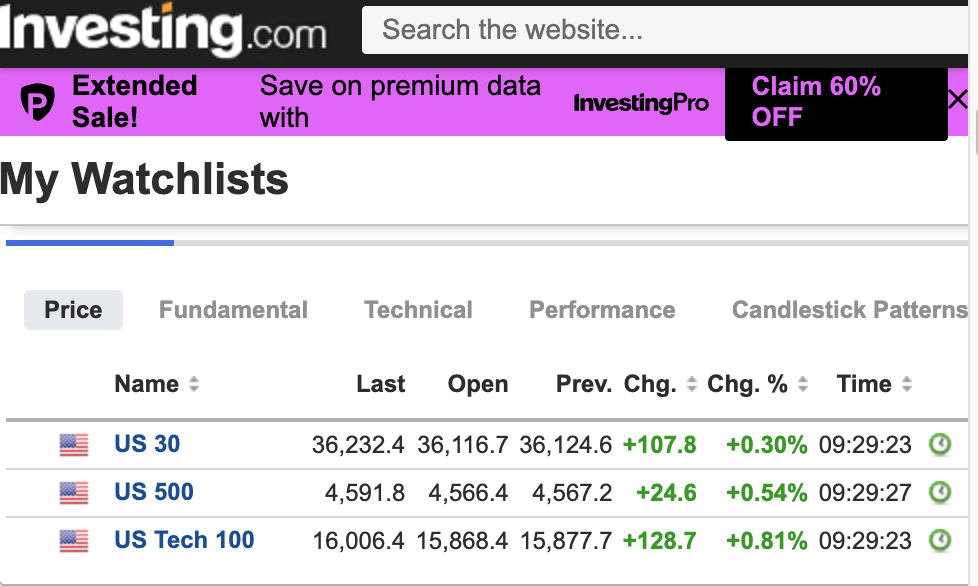Click the US flag beside US 30
The image size is (978, 586).
[x=74, y=445]
